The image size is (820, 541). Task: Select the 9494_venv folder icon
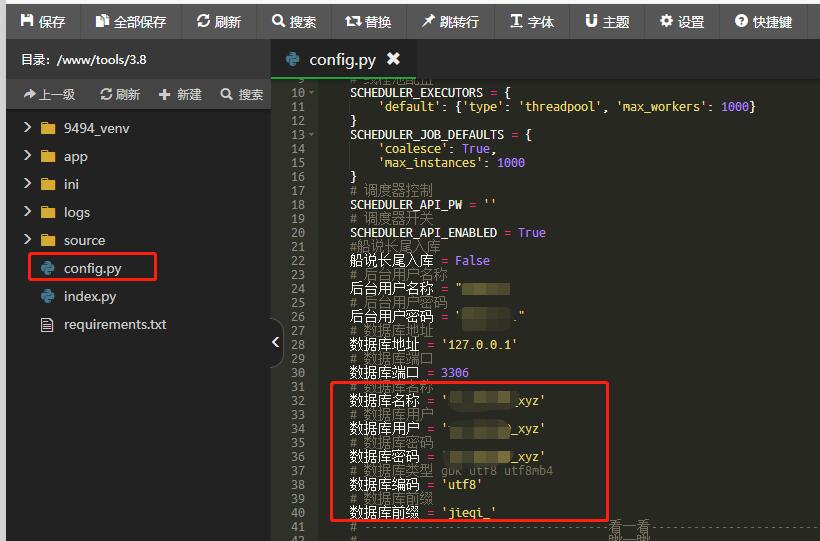[x=48, y=128]
